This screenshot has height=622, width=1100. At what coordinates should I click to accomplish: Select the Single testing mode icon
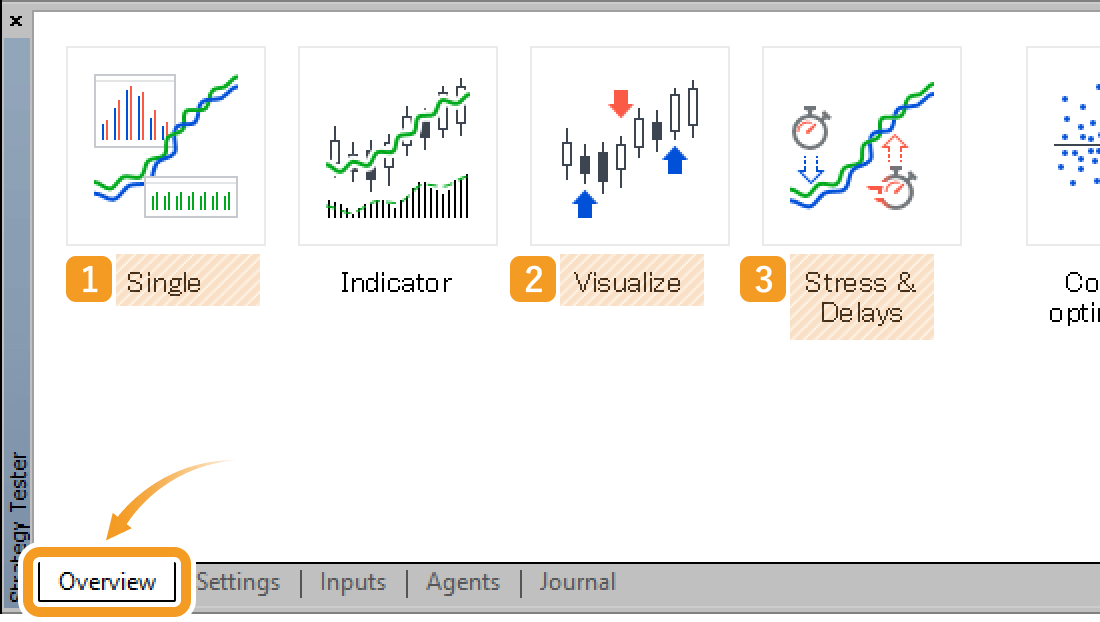click(x=165, y=145)
